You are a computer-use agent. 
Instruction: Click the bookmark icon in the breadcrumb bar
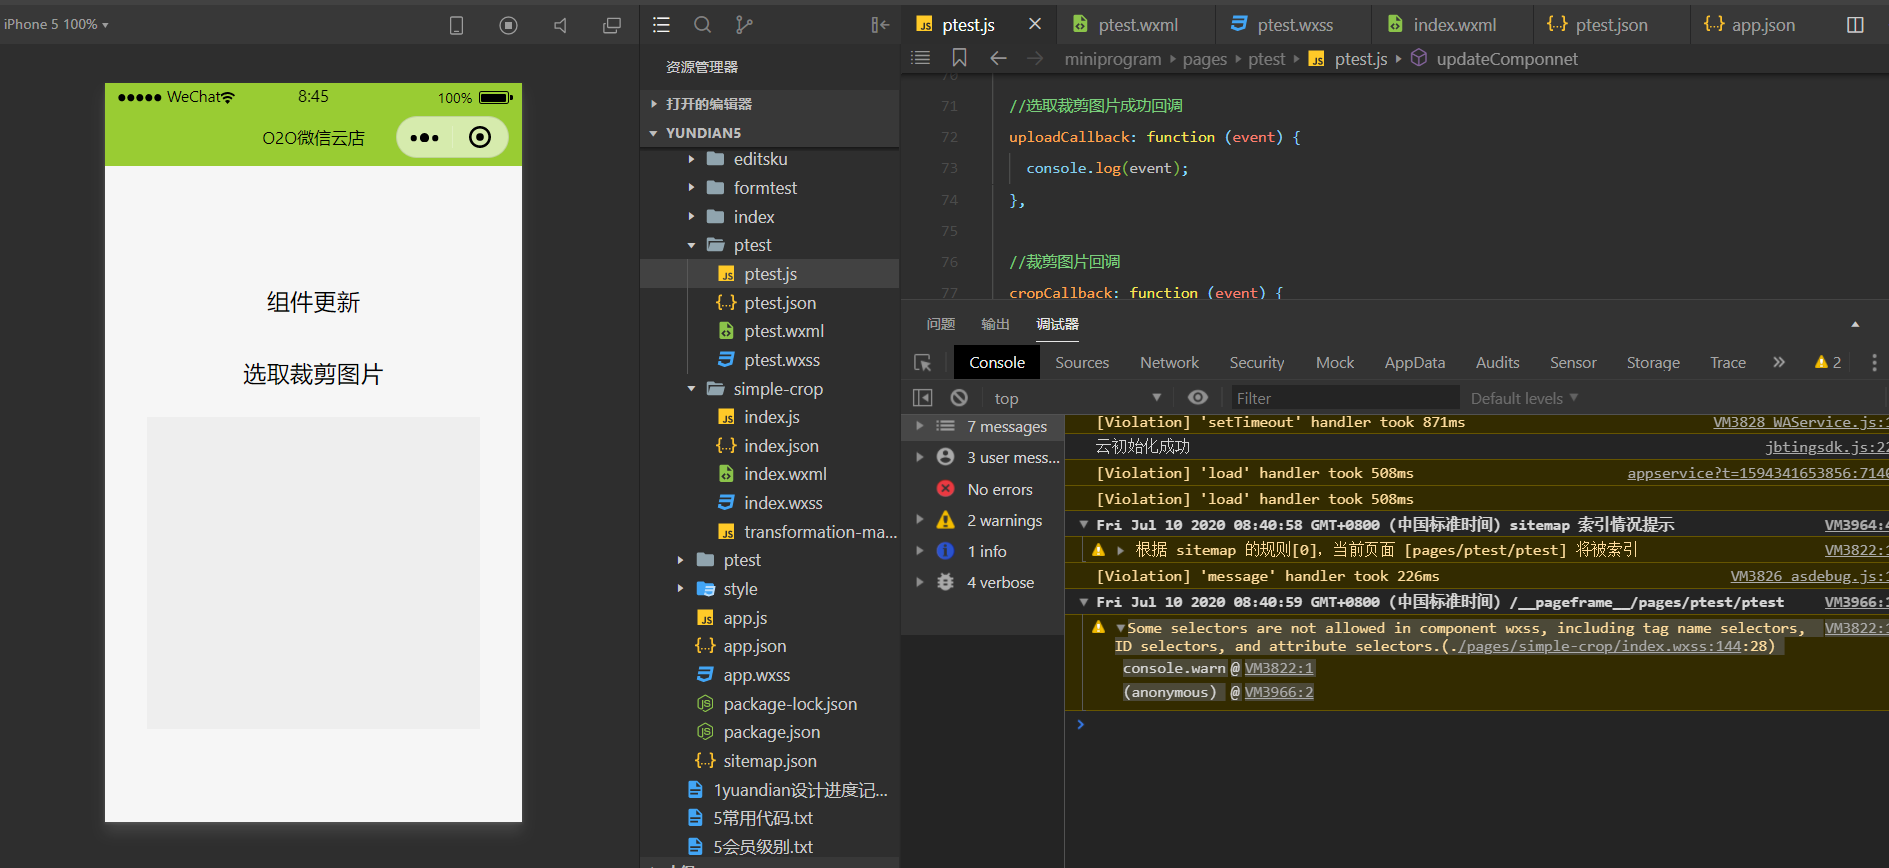point(959,58)
